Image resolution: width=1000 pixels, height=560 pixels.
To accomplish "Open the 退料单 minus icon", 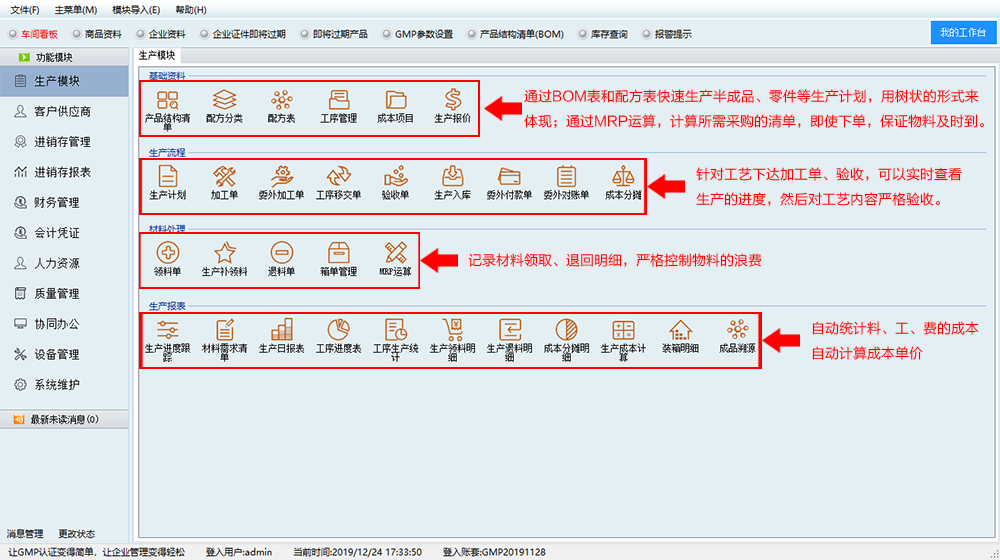I will pos(281,253).
